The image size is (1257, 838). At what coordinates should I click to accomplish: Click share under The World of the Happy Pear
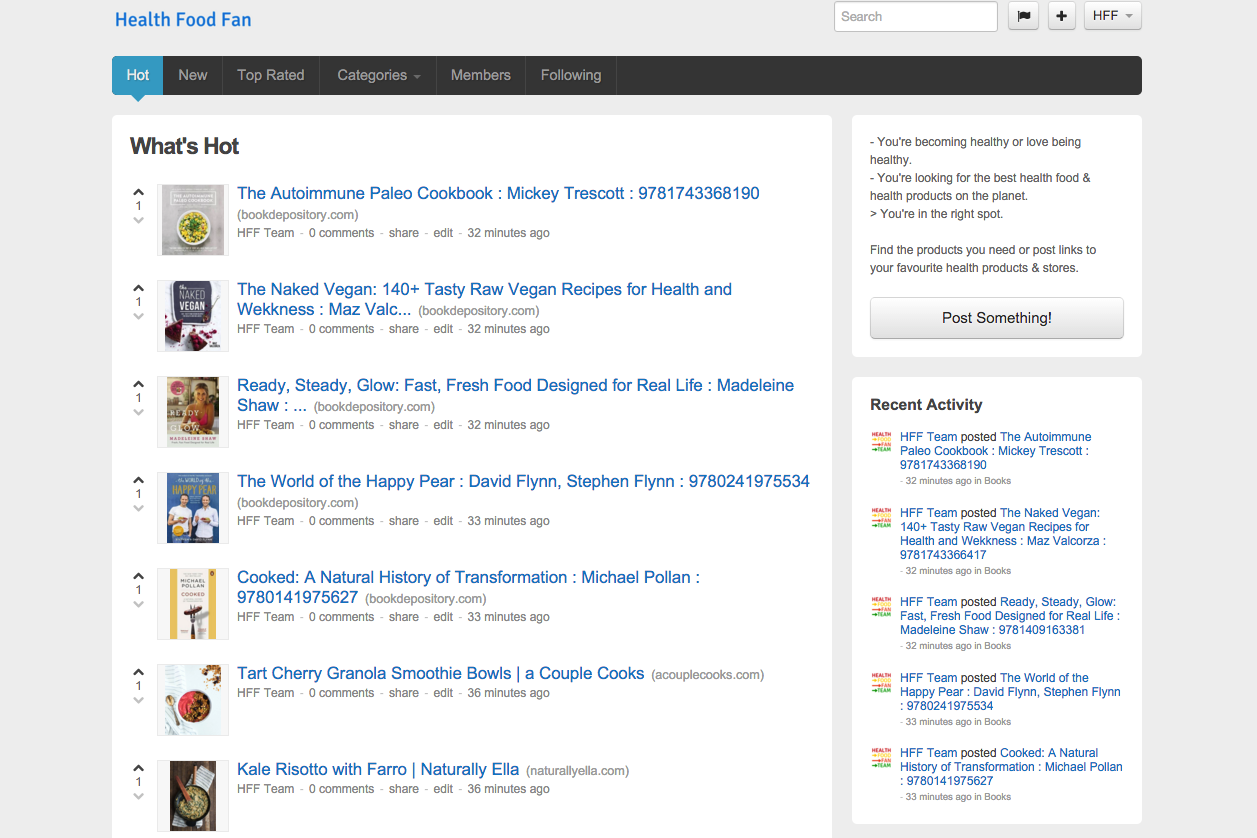404,521
